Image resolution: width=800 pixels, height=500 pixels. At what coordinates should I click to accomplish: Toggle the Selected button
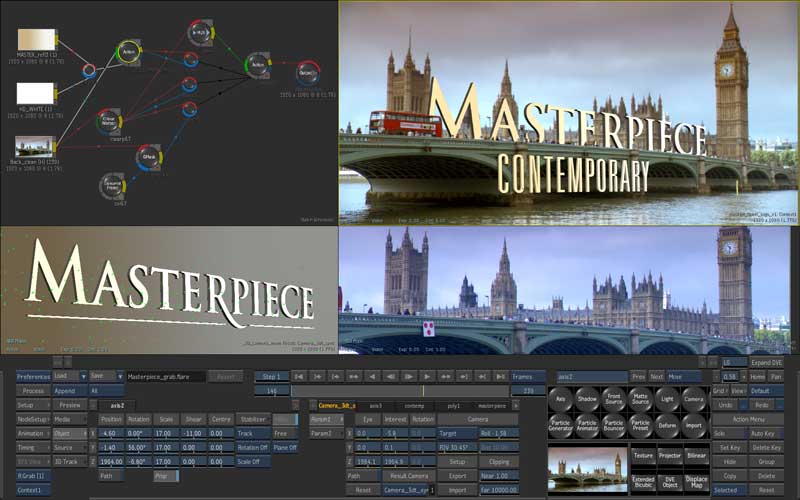[x=729, y=490]
